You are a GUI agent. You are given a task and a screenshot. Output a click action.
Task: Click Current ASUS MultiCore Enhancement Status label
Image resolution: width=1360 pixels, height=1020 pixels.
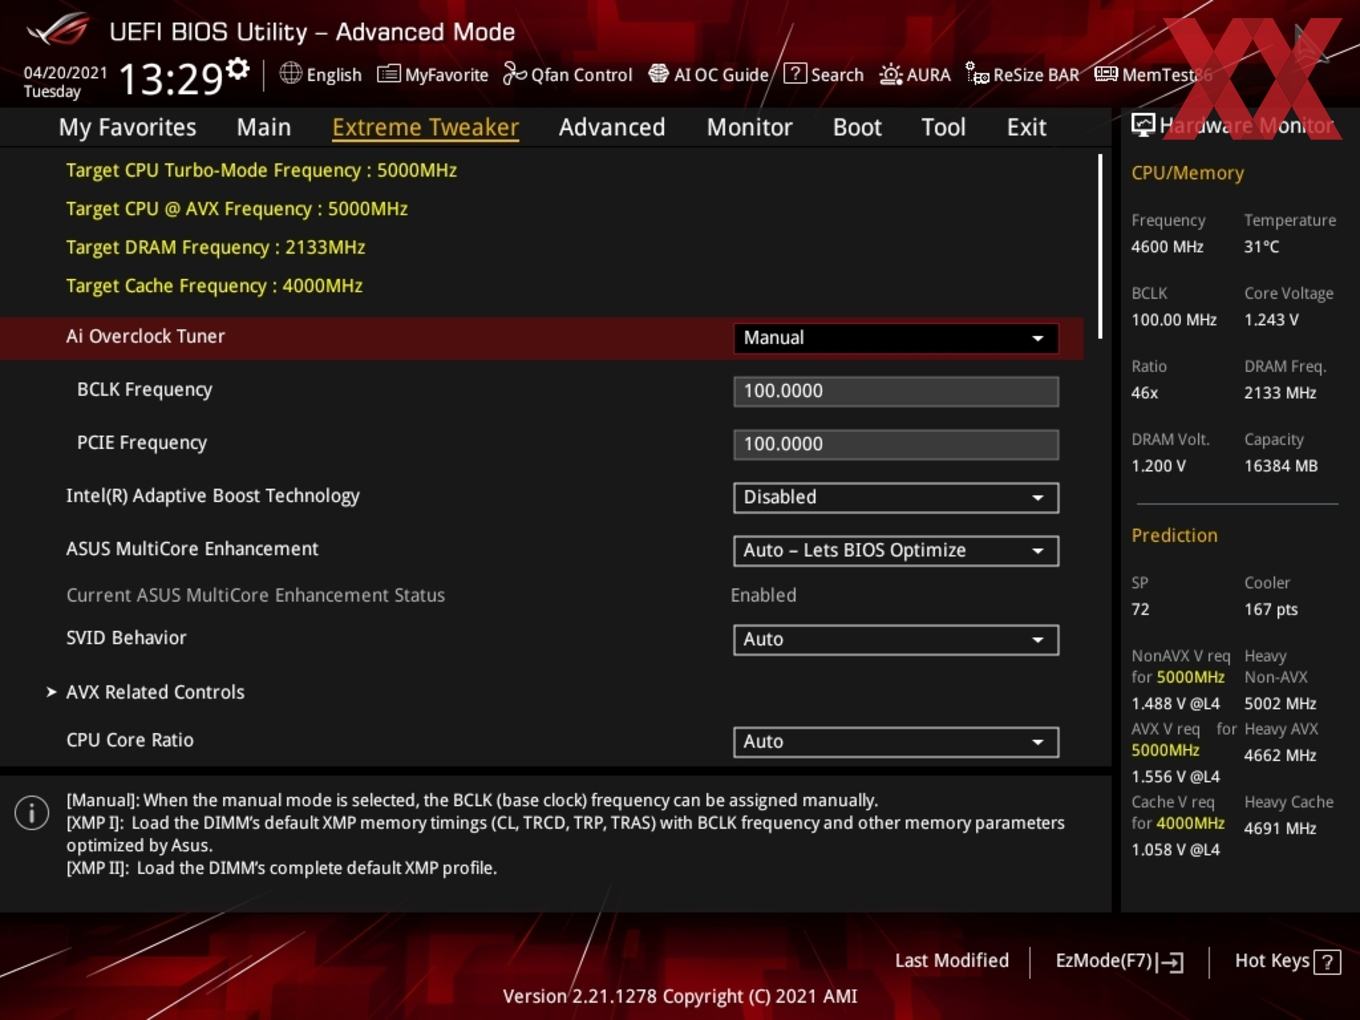(x=255, y=595)
